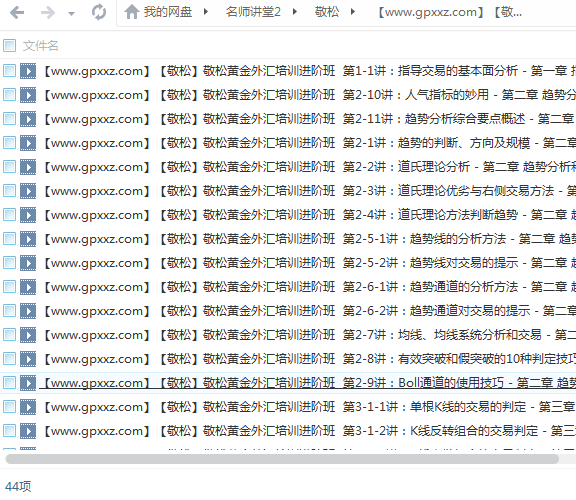
Task: Click current folder 【www.gpxxz.com】 breadcrumb
Action: pos(449,12)
